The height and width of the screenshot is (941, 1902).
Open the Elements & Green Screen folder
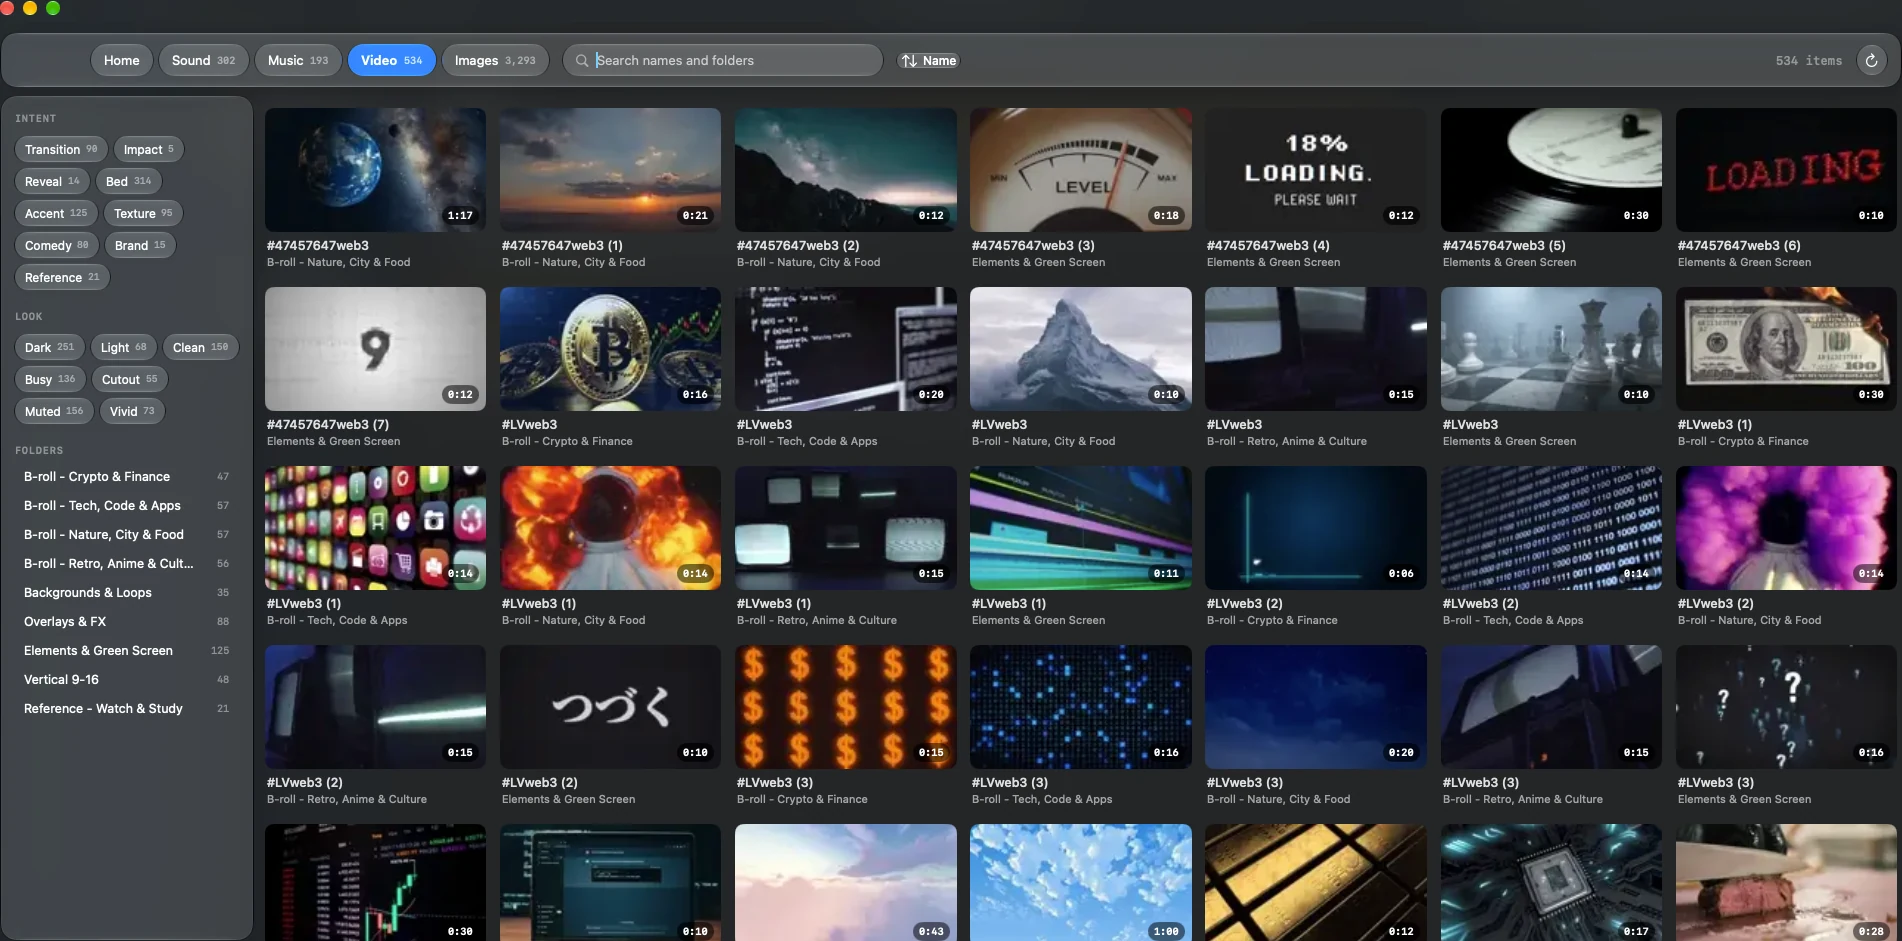pyautogui.click(x=126, y=651)
